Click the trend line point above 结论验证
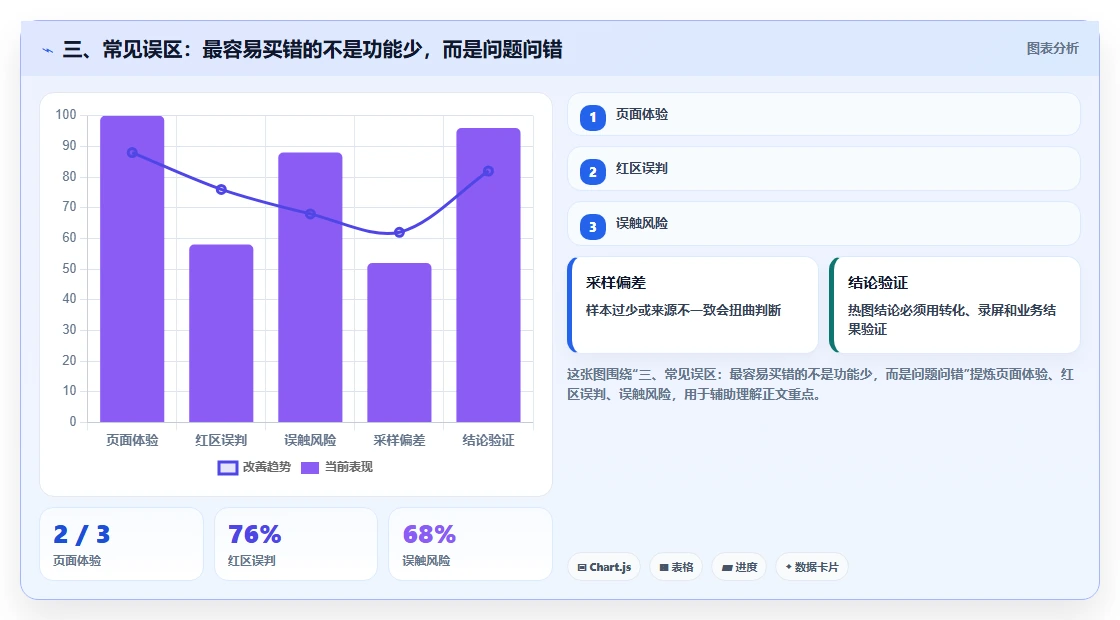This screenshot has height=620, width=1120. click(489, 171)
